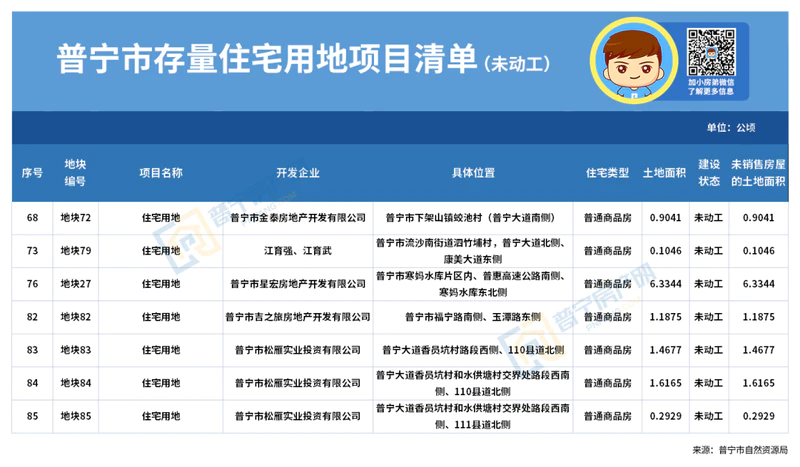Click the 开发企业 column header
This screenshot has height=467, width=800.
pos(296,172)
